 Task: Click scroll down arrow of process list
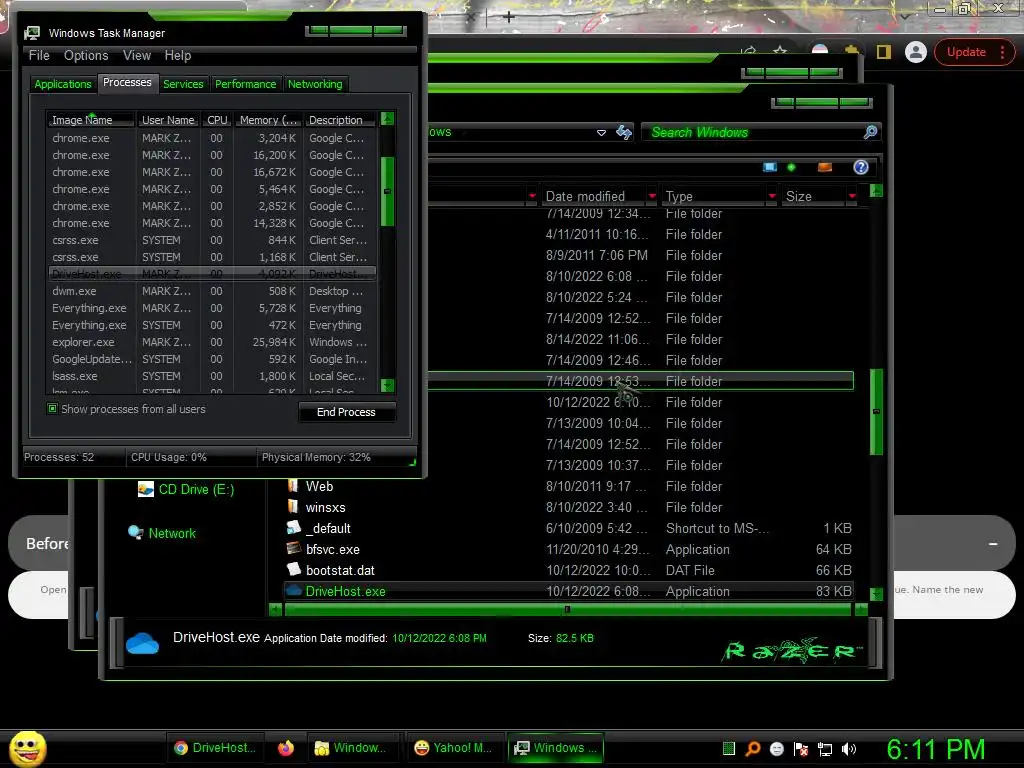click(387, 385)
